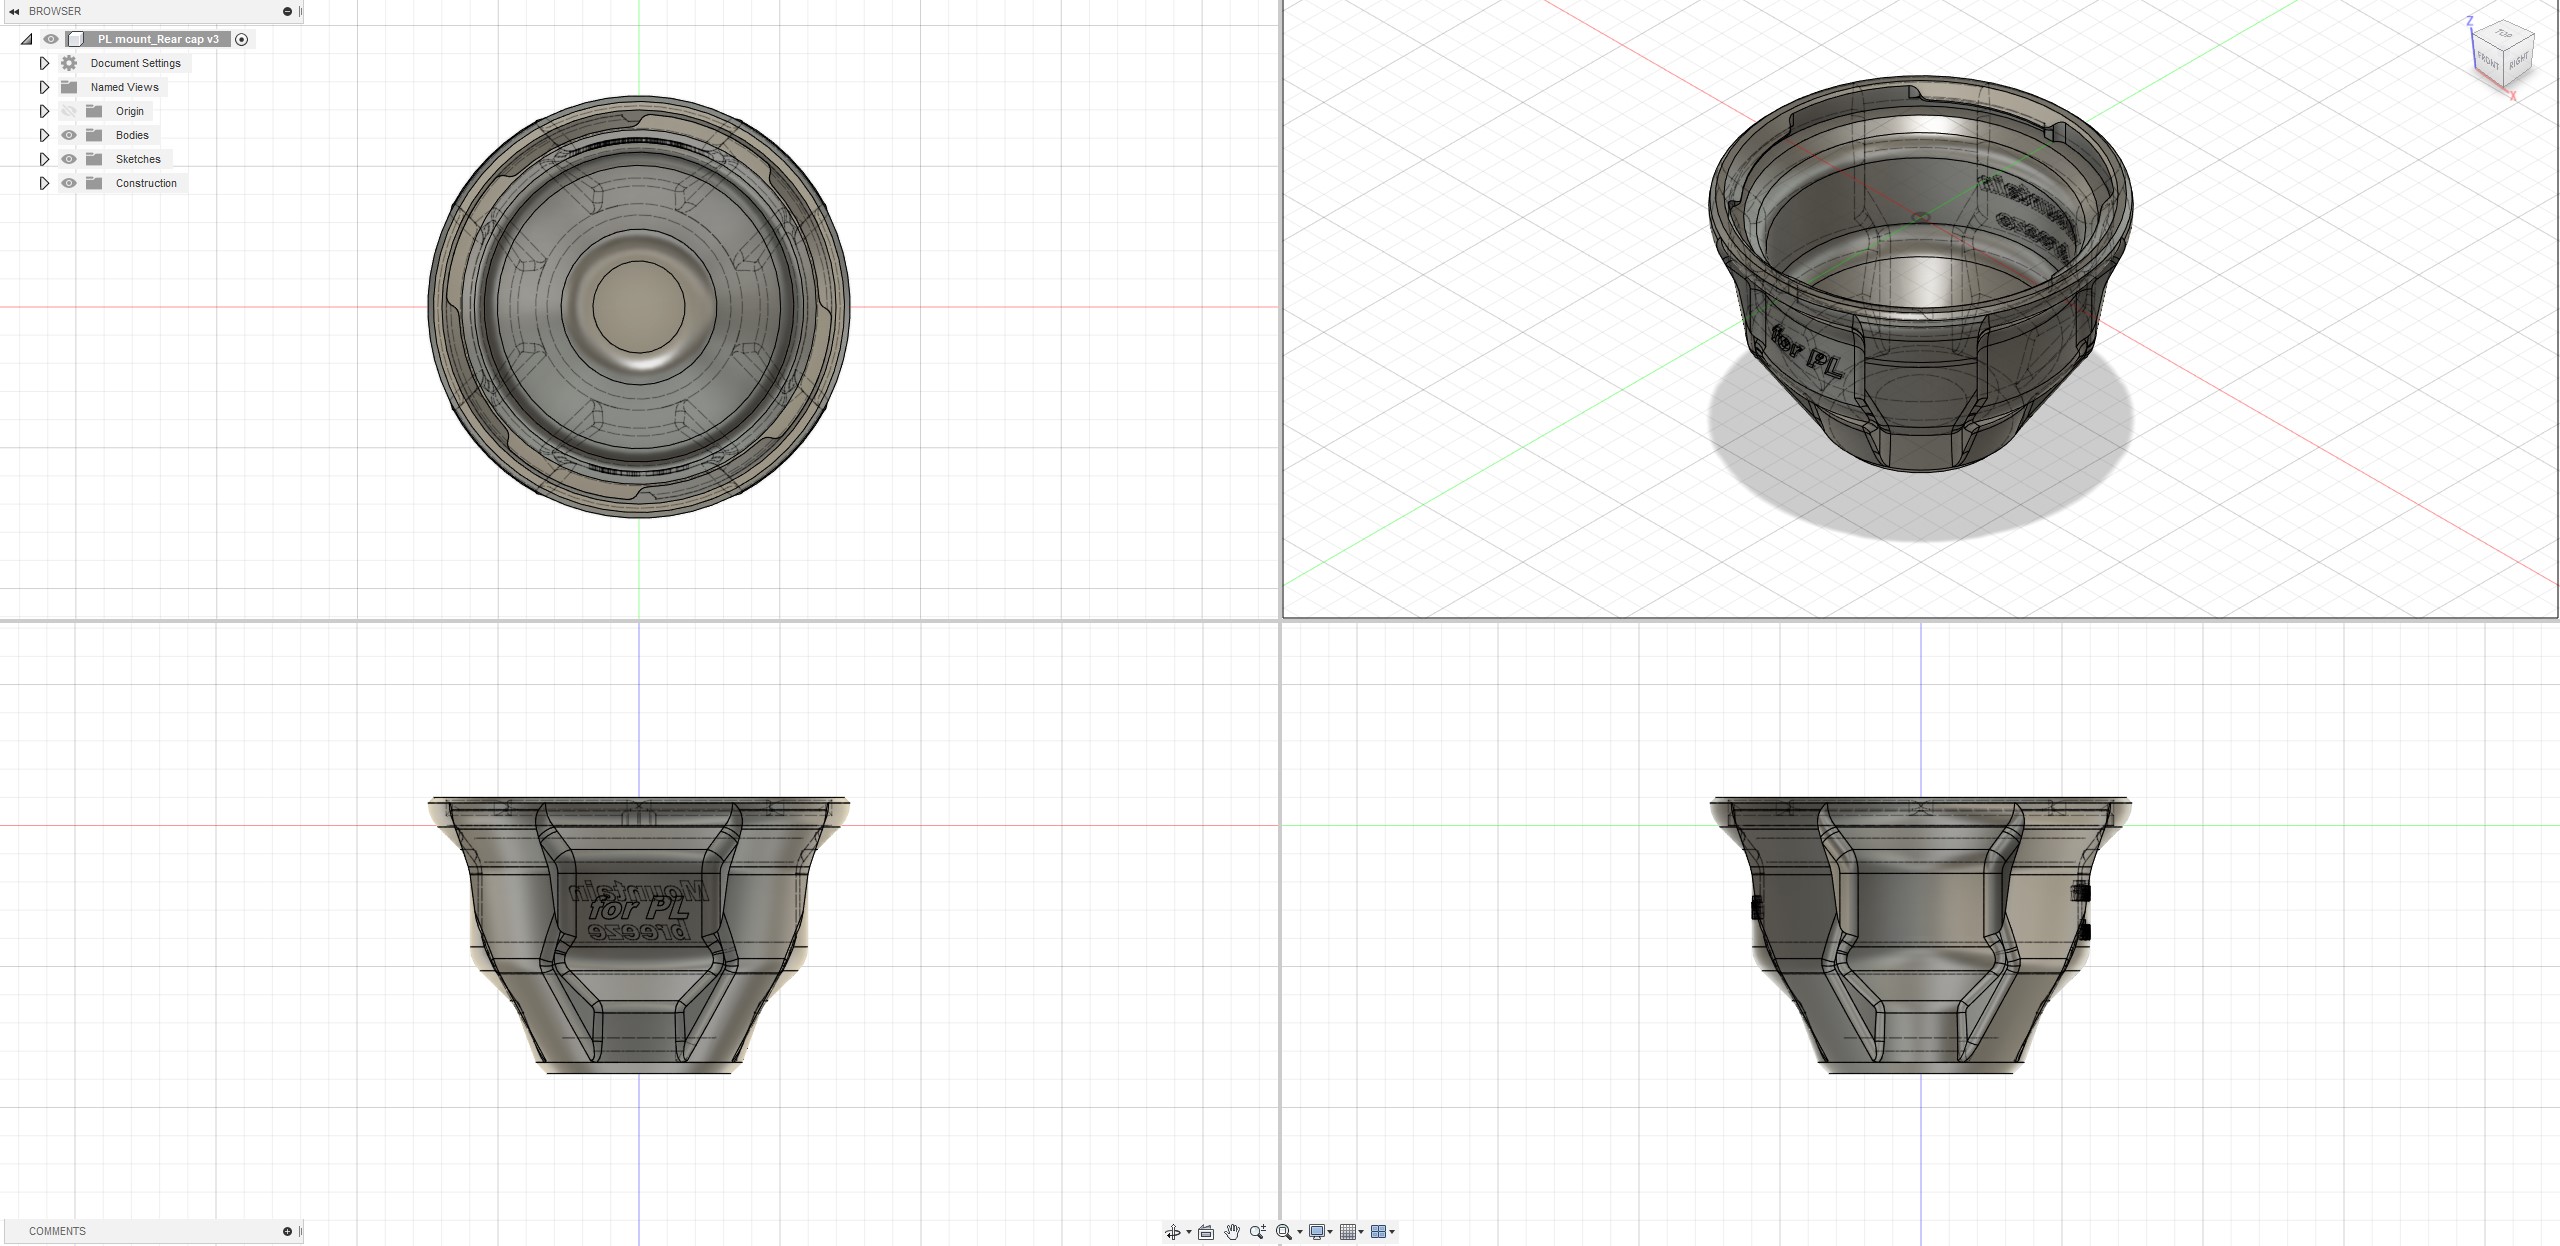Open Display Settings monitor icon
The height and width of the screenshot is (1246, 2560).
(x=1317, y=1232)
